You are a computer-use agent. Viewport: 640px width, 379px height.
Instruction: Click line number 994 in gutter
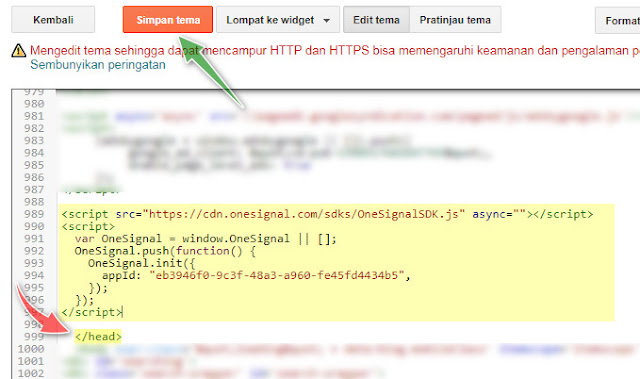34,275
